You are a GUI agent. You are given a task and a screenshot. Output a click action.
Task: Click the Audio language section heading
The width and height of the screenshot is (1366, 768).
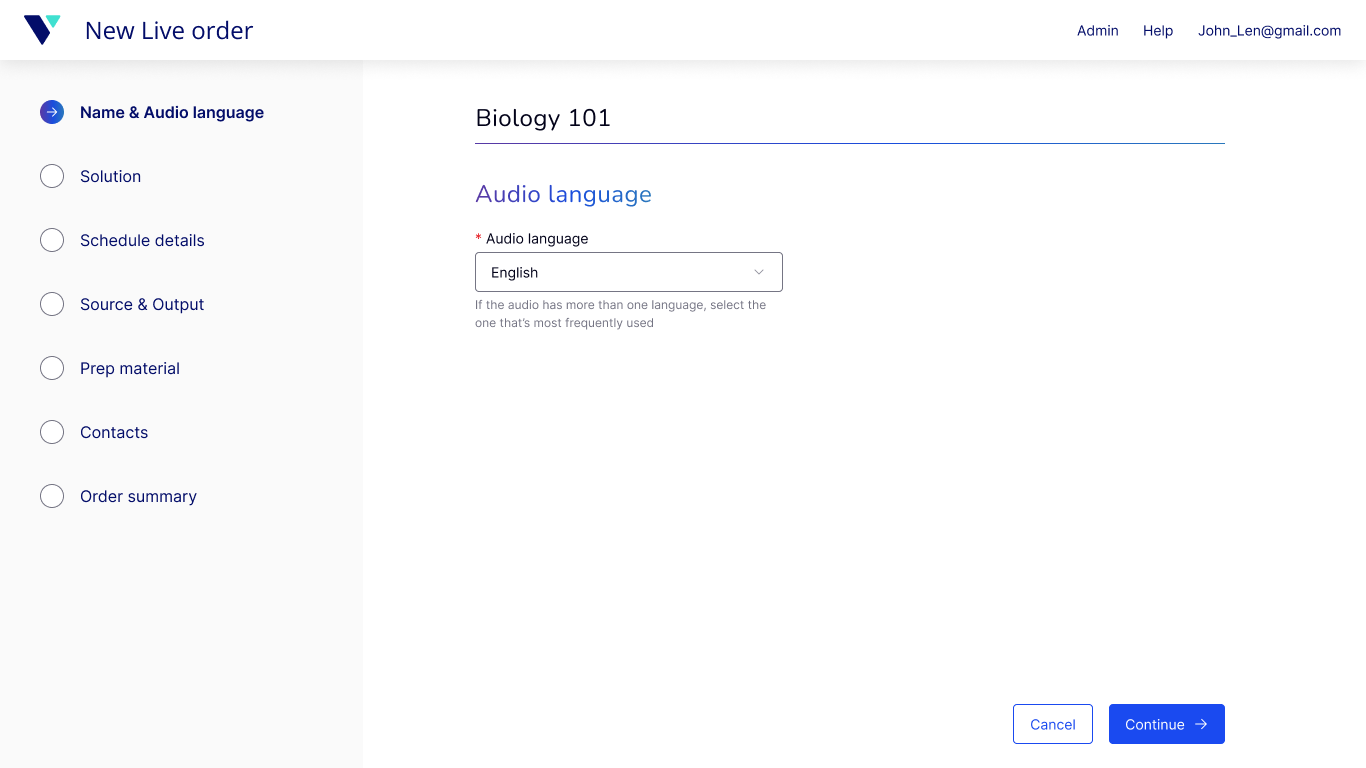click(x=564, y=194)
